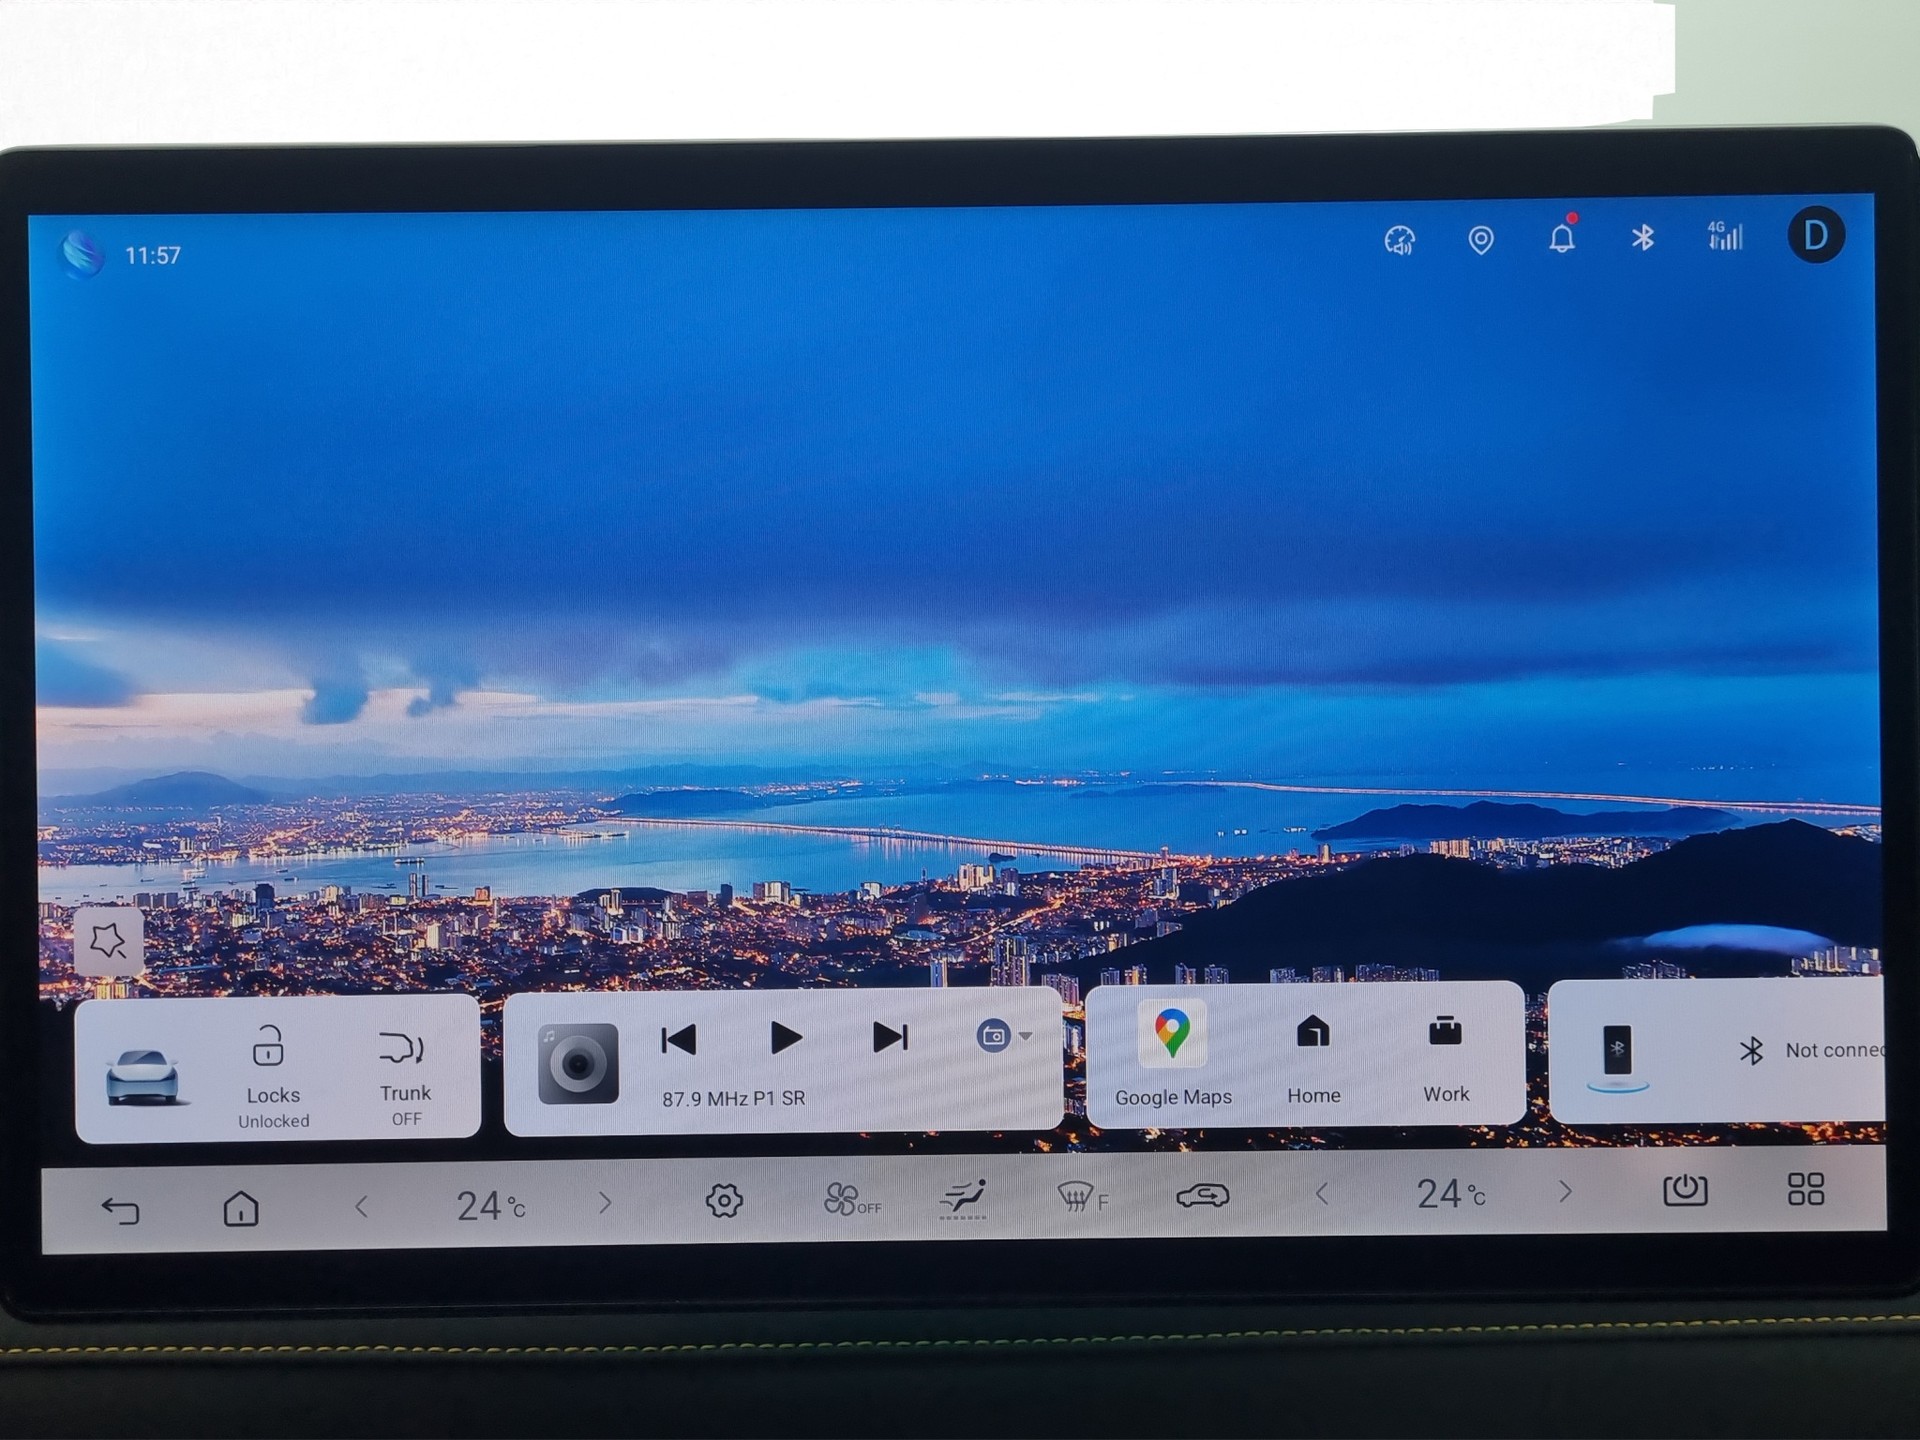Tap the Bluetooth icon in the top status bar

pyautogui.click(x=1642, y=238)
